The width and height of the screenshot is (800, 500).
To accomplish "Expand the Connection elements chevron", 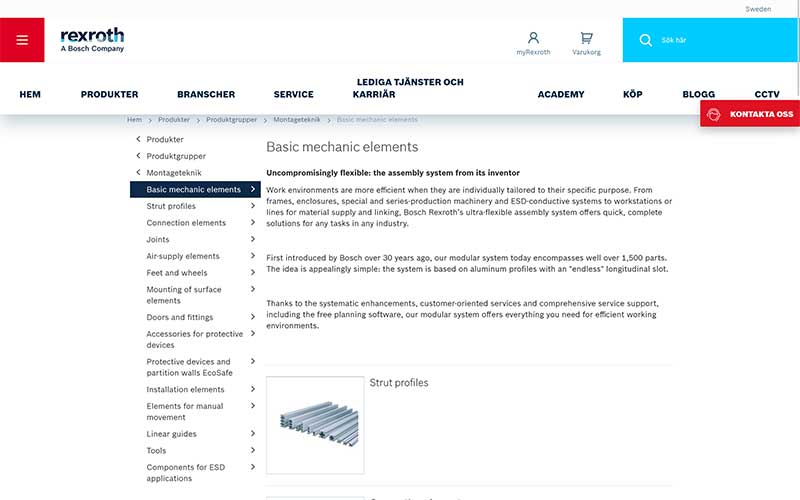I will tap(253, 222).
